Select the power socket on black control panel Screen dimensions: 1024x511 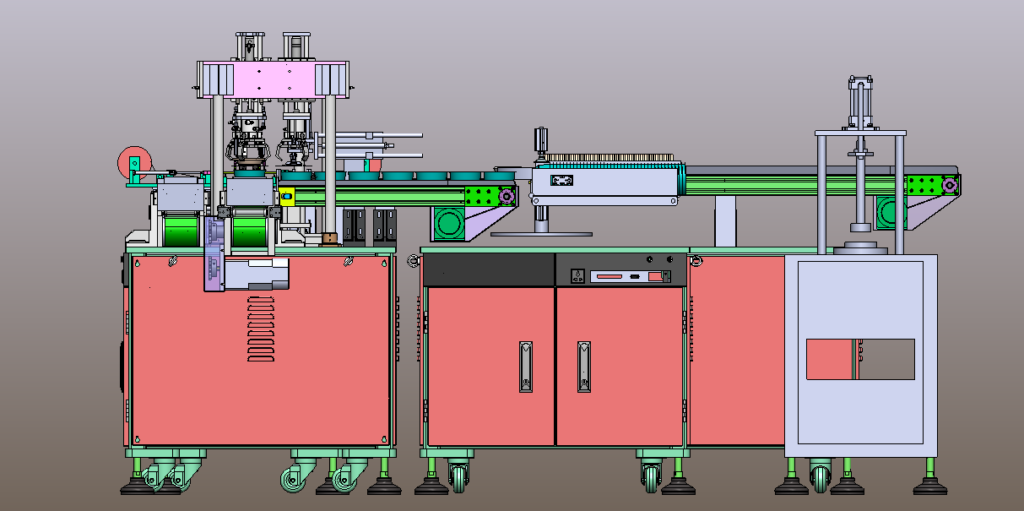tap(578, 274)
